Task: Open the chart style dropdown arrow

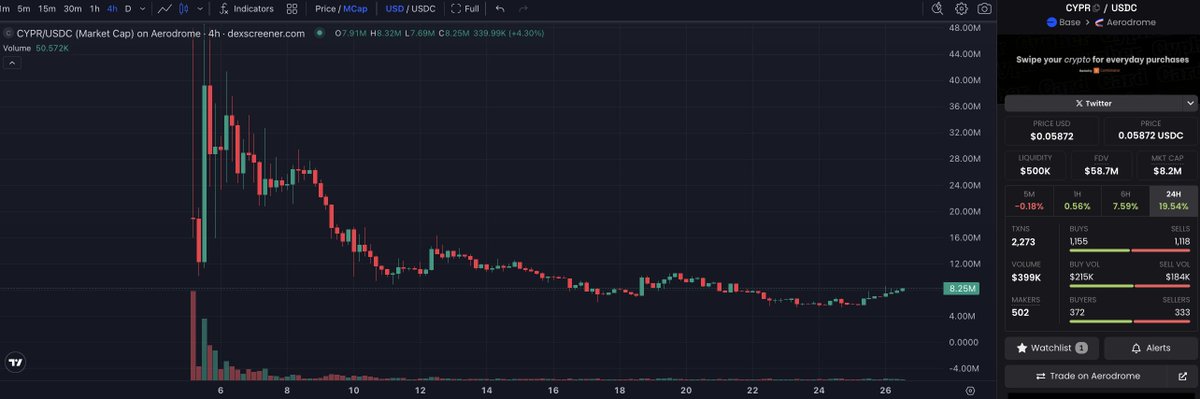Action: click(x=199, y=8)
